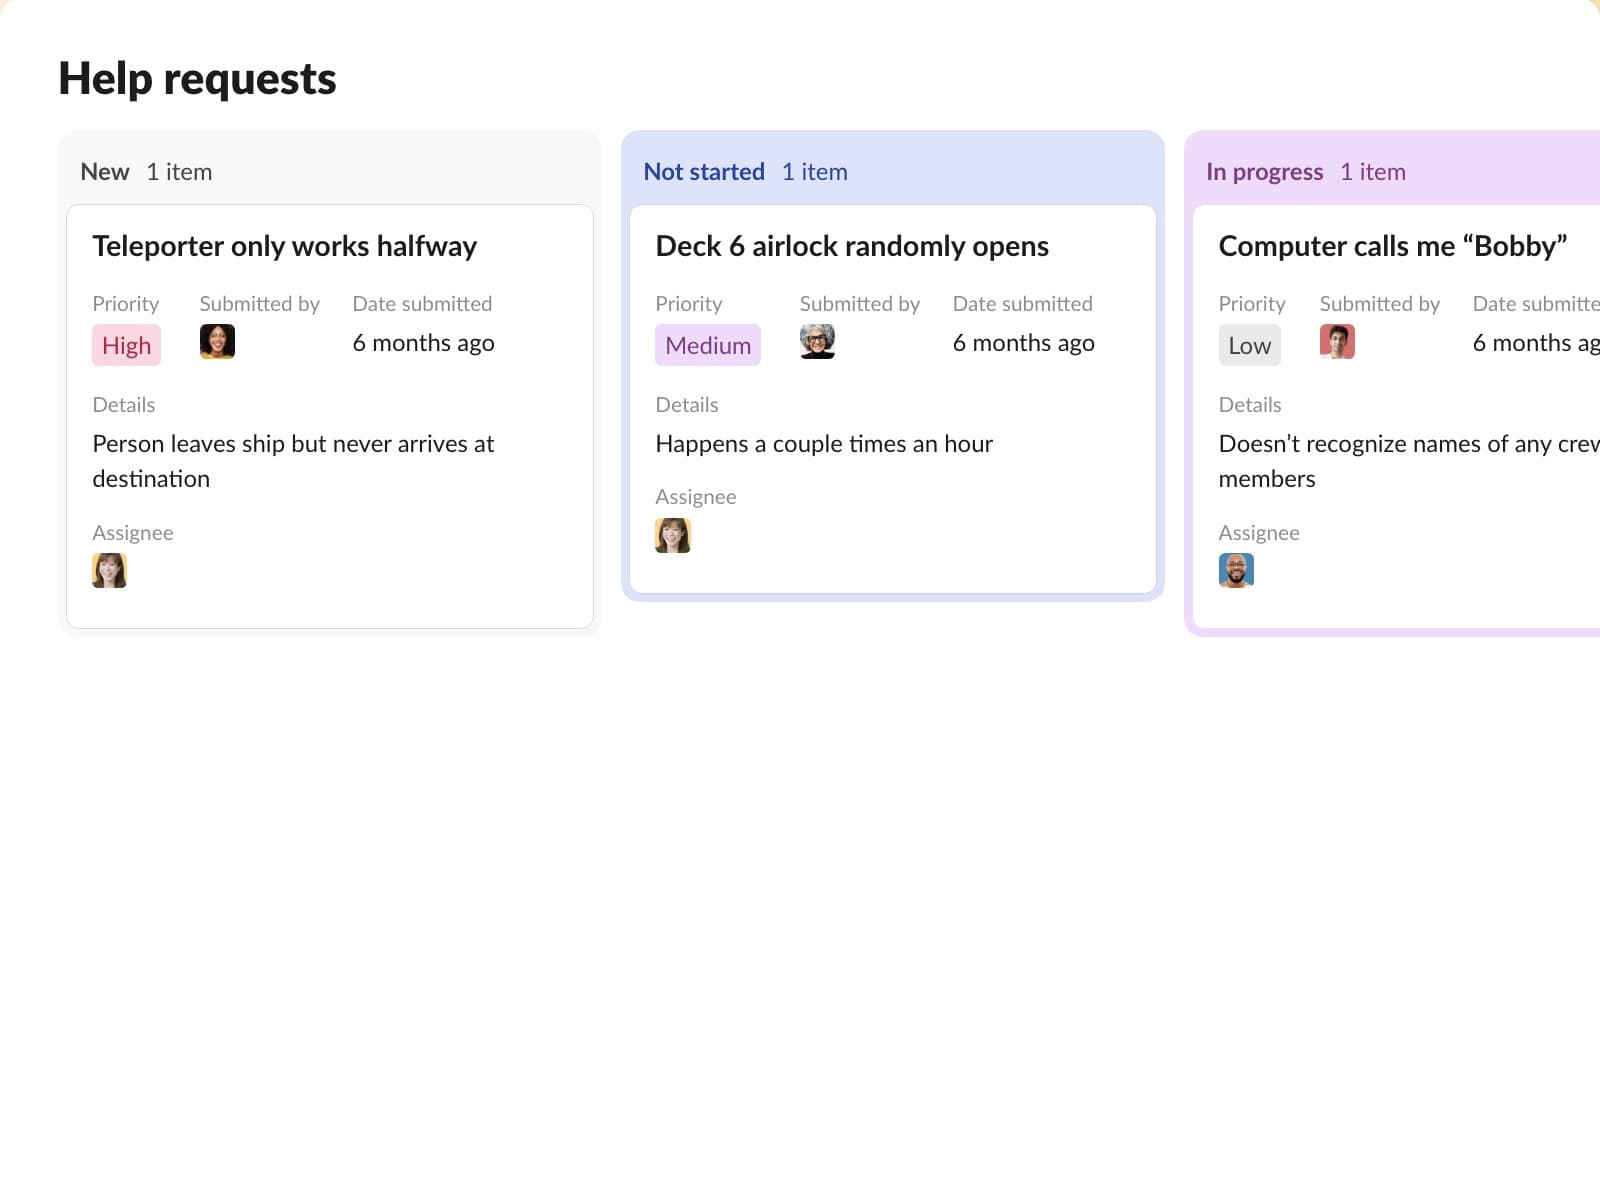This screenshot has width=1600, height=1200.
Task: Click the assignee avatar on the Deck 6 airlock card
Action: [x=673, y=535]
